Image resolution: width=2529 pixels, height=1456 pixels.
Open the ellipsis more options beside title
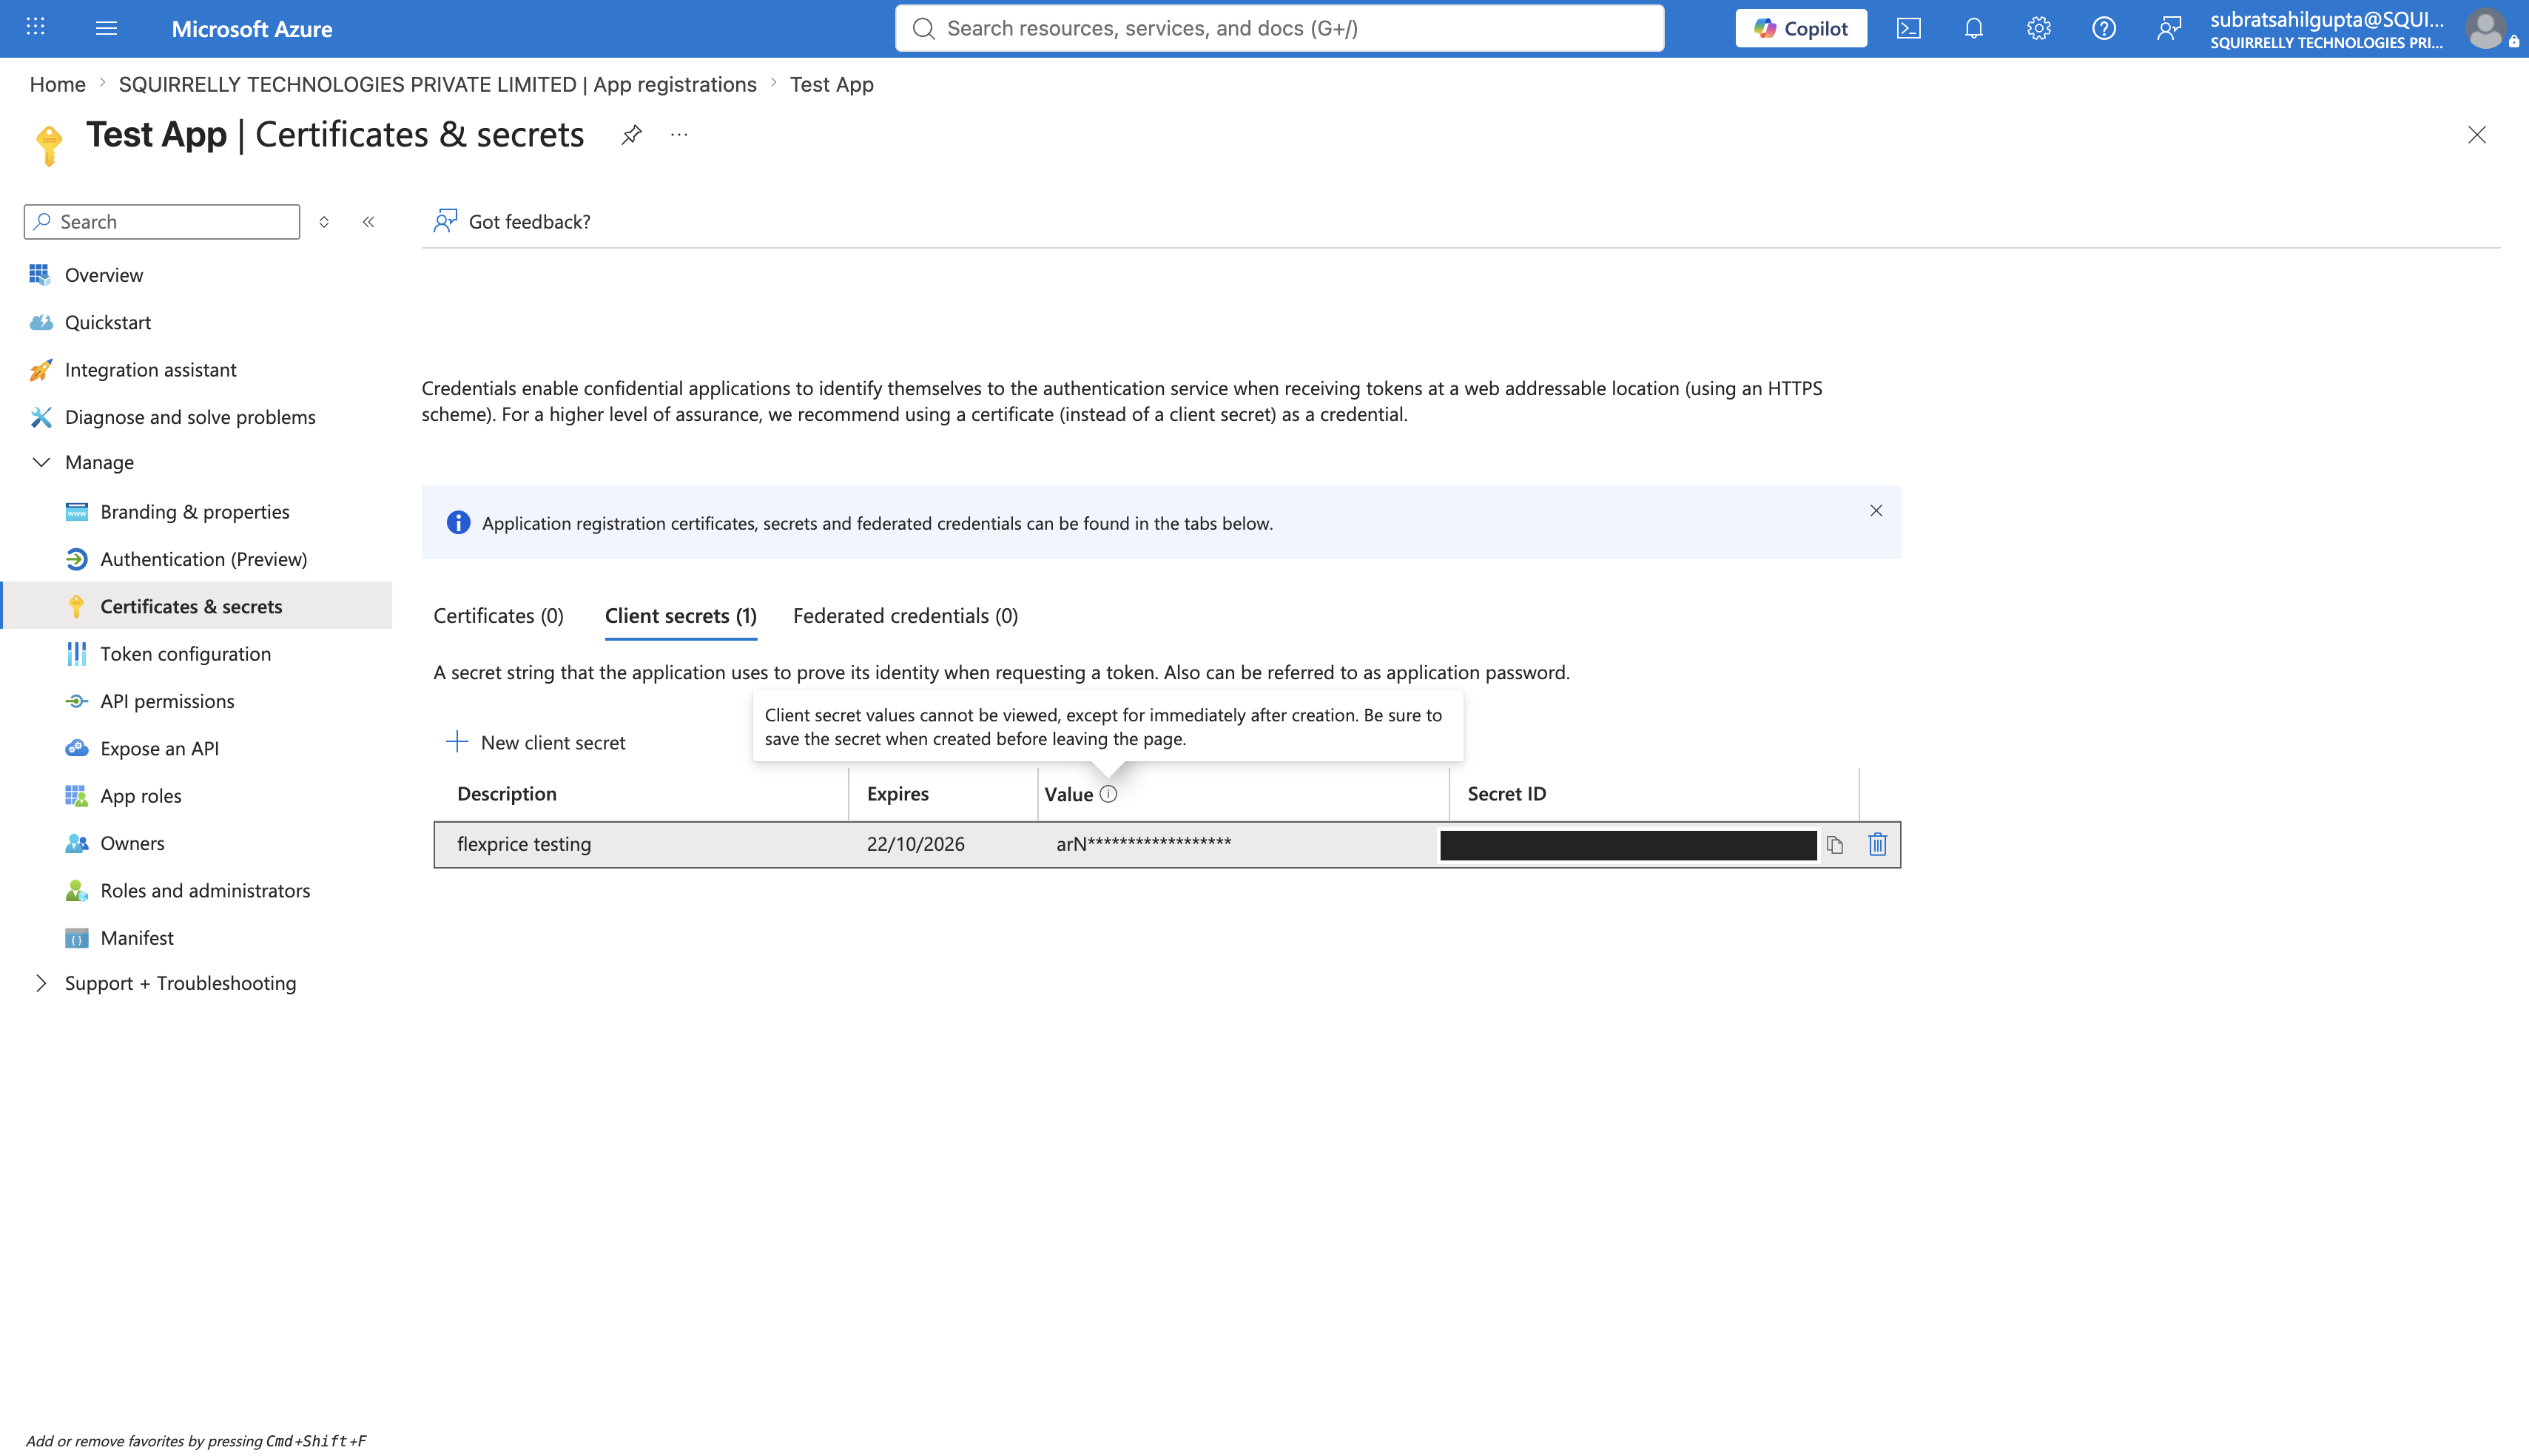point(679,134)
